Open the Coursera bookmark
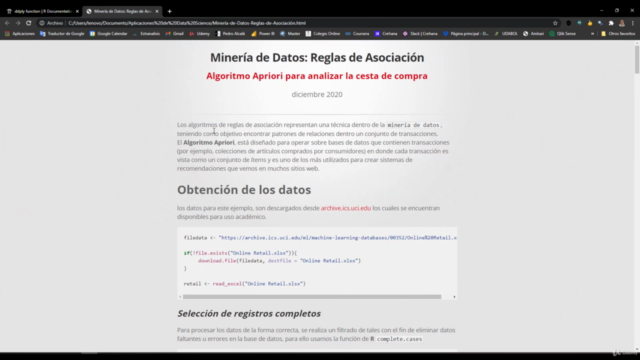Image resolution: width=640 pixels, height=360 pixels. 357,34
